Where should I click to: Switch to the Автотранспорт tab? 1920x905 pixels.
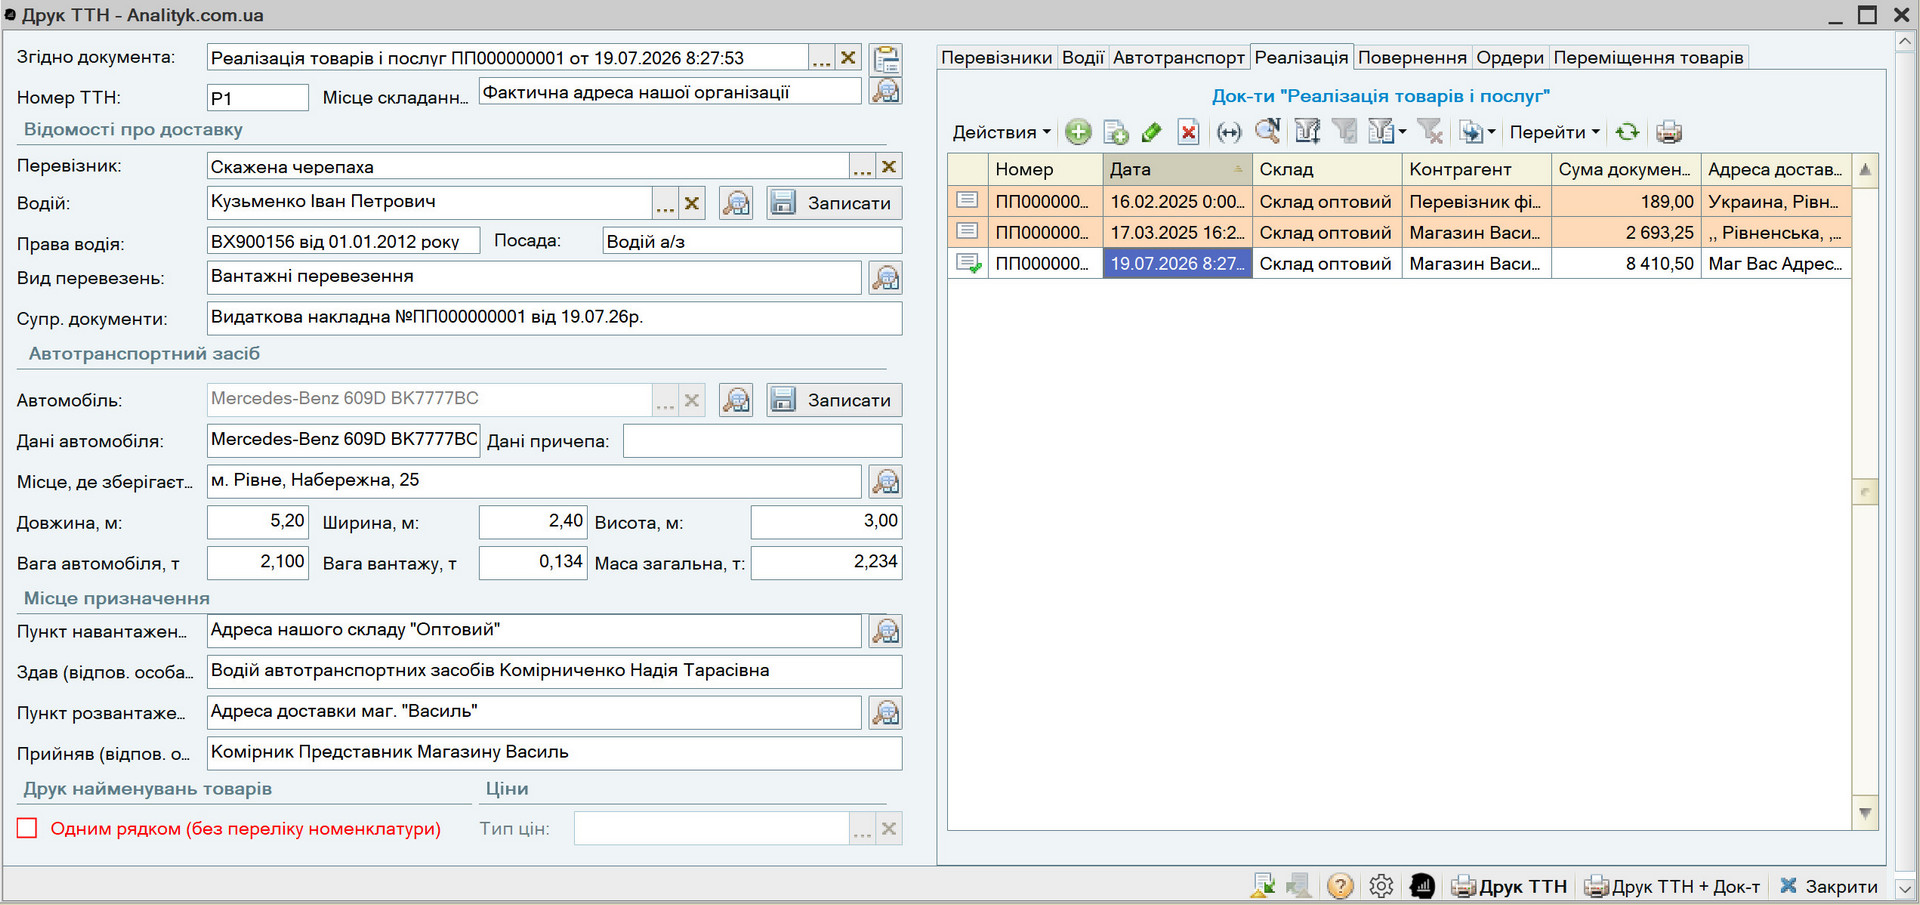1179,57
